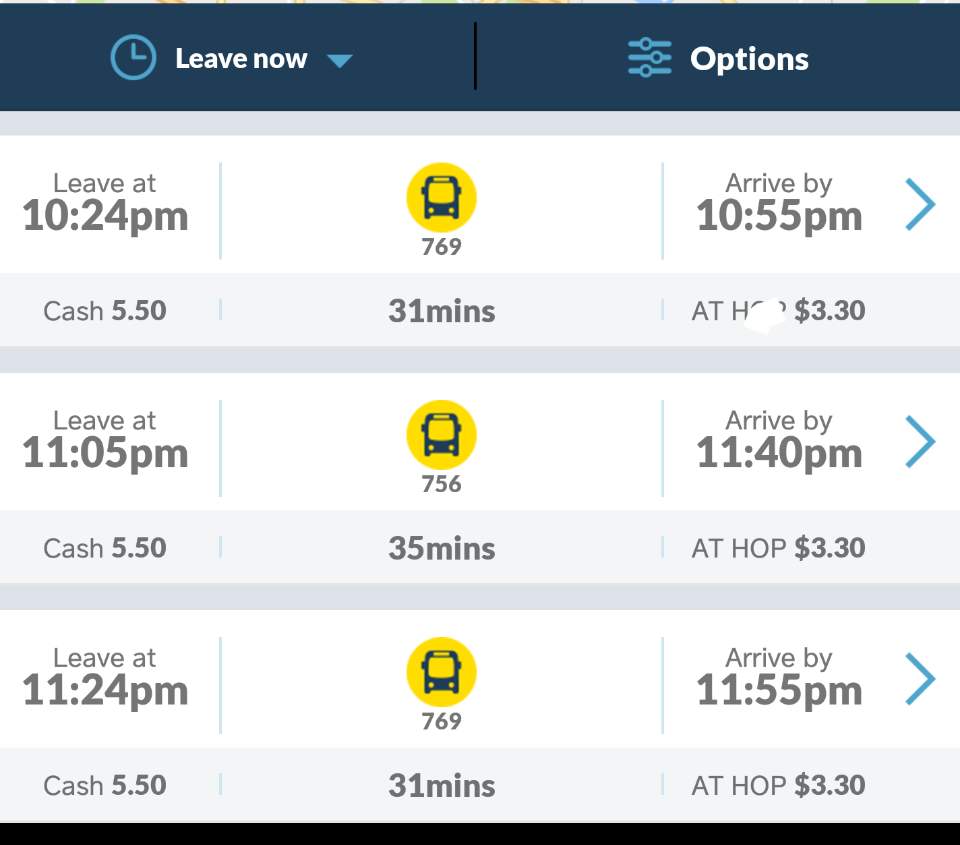960x845 pixels.
Task: Click AT HOP $3.30 fare on the 11:24pm trip
Action: pyautogui.click(x=778, y=785)
